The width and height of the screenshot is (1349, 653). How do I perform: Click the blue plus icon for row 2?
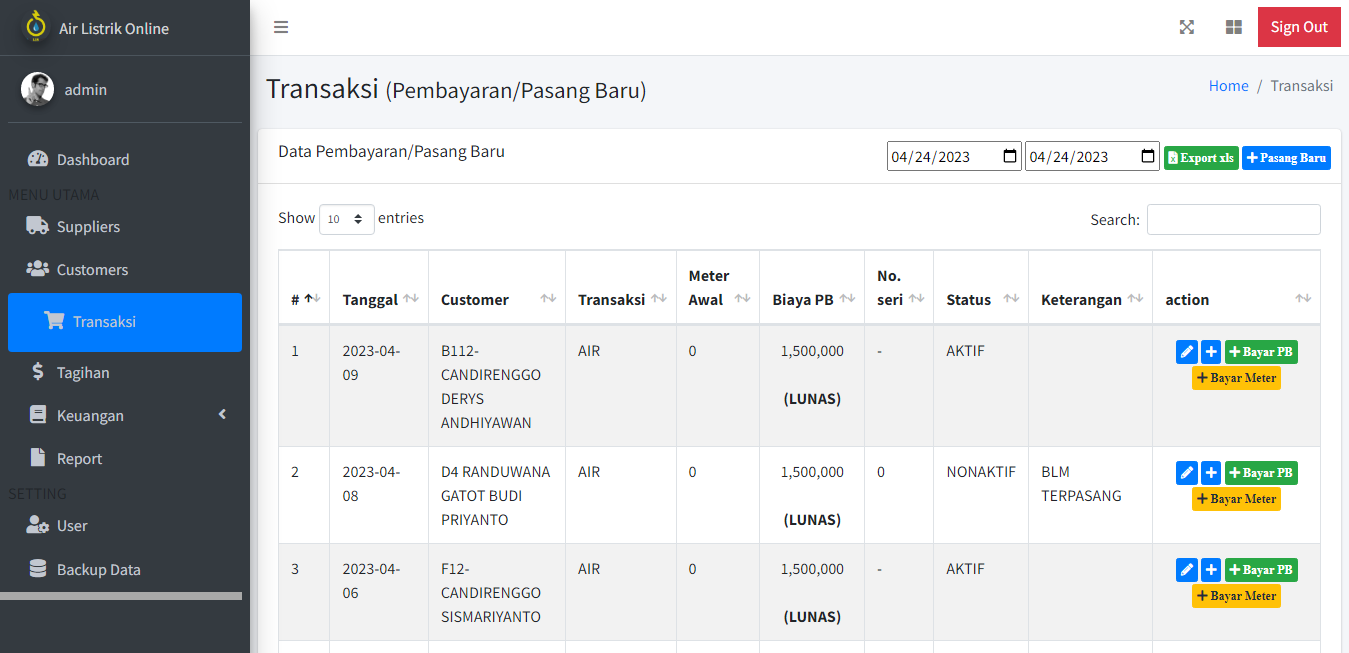point(1210,473)
